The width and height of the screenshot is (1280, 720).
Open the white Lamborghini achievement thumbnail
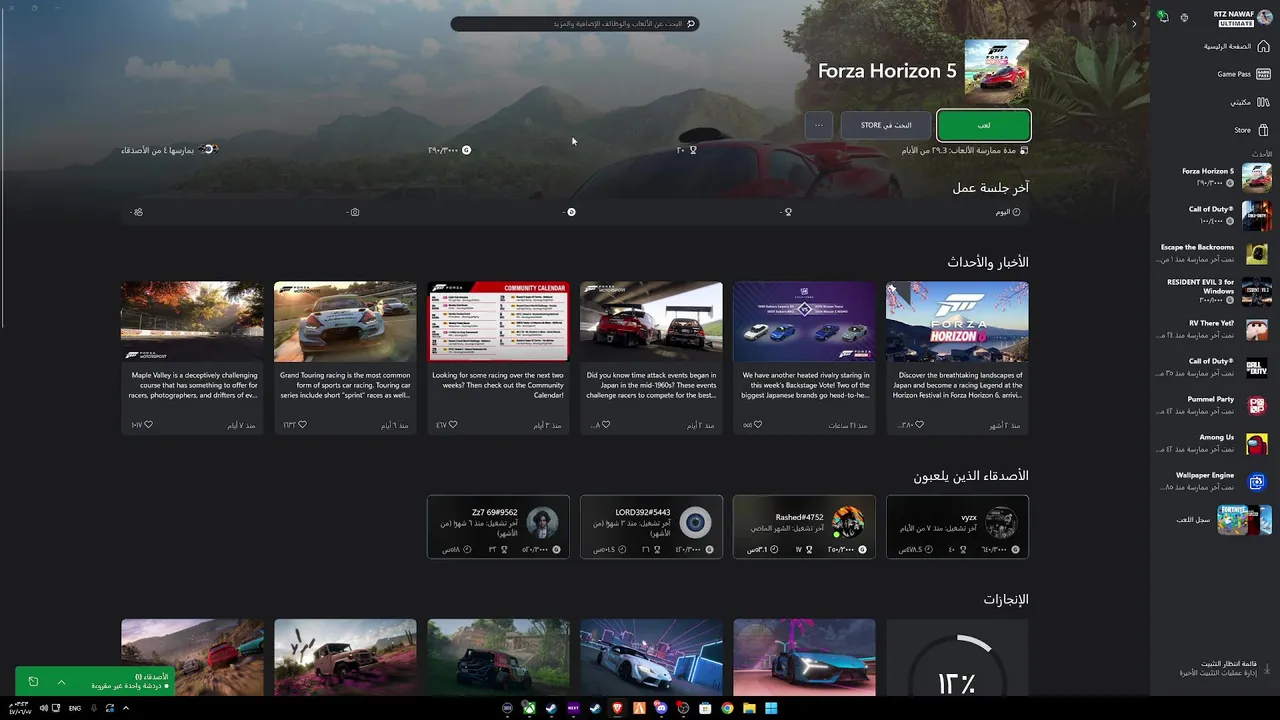[x=651, y=657]
